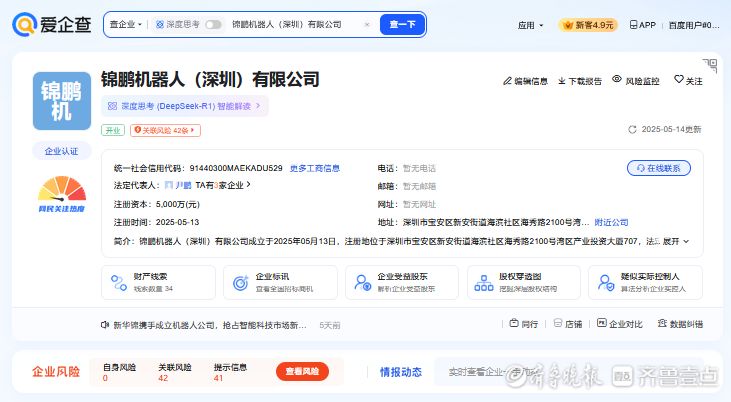
Task: Open 企业对比 comparison
Action: coord(620,324)
